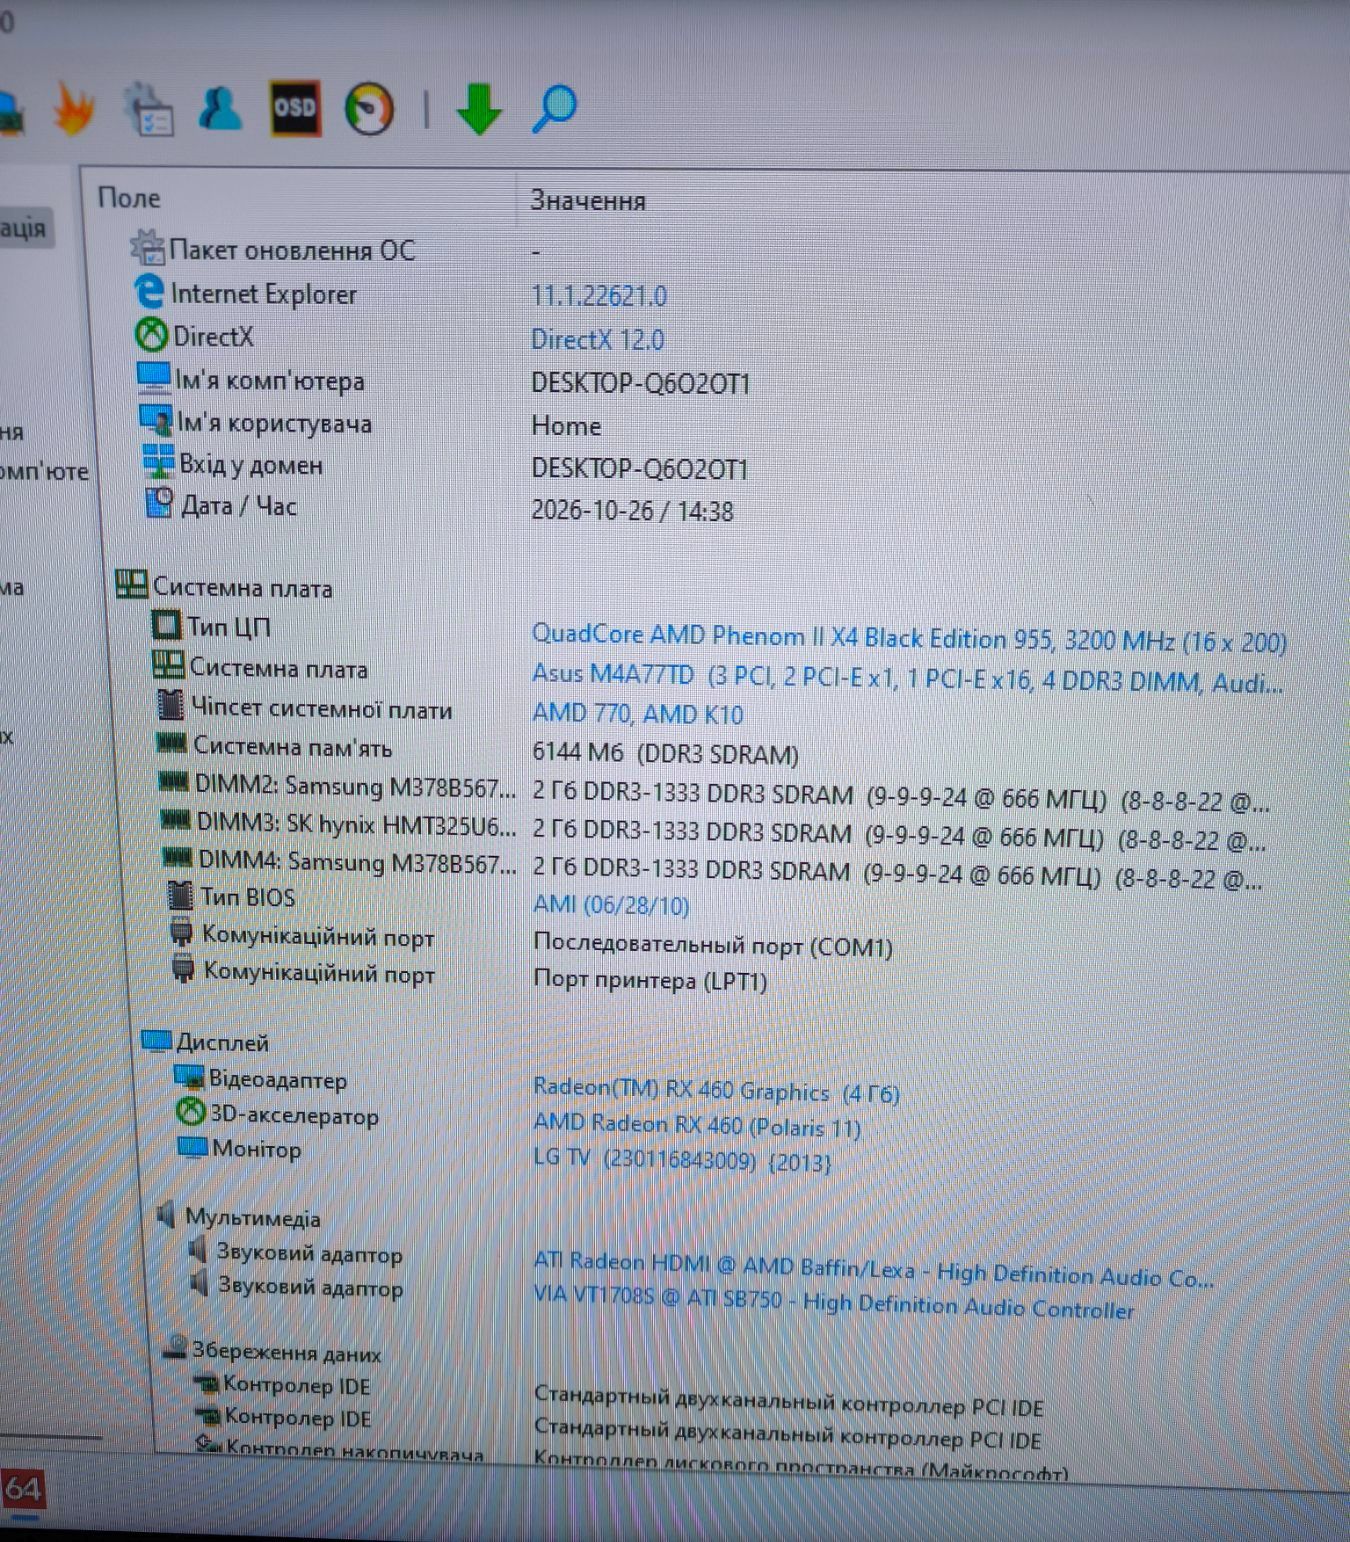Click the Пакет оновлення ОС gear icon
Image resolution: width=1350 pixels, height=1542 pixels.
coord(147,247)
